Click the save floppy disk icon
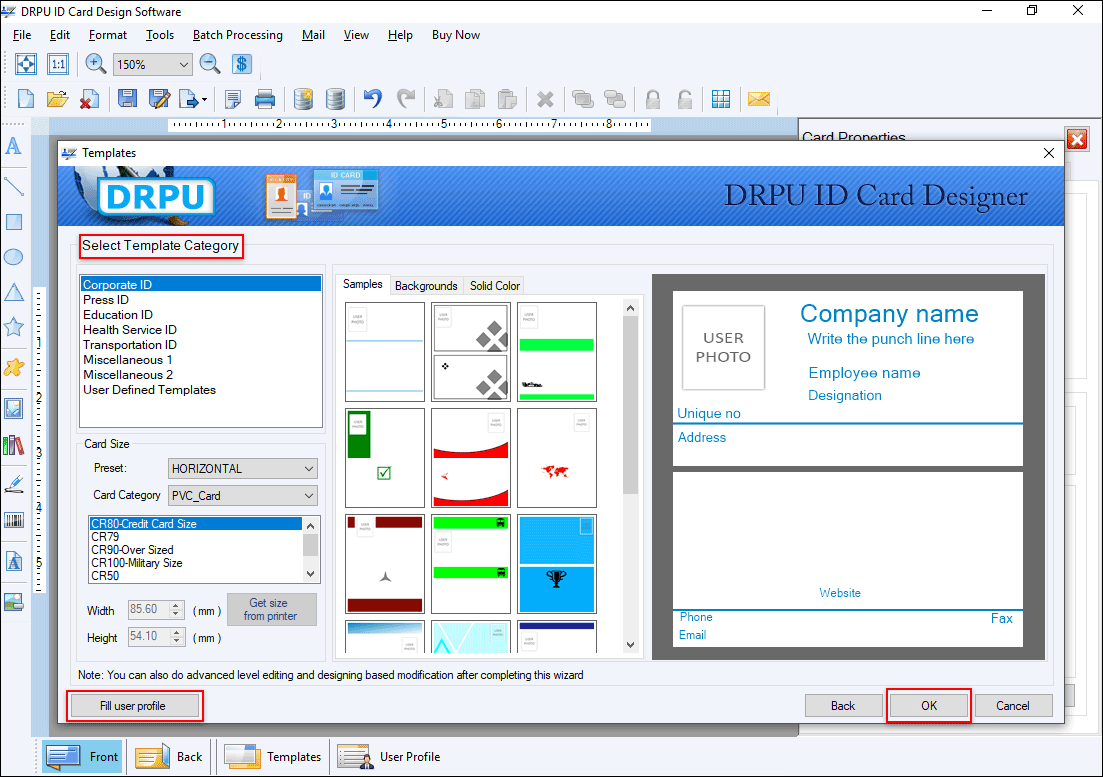 pyautogui.click(x=127, y=99)
